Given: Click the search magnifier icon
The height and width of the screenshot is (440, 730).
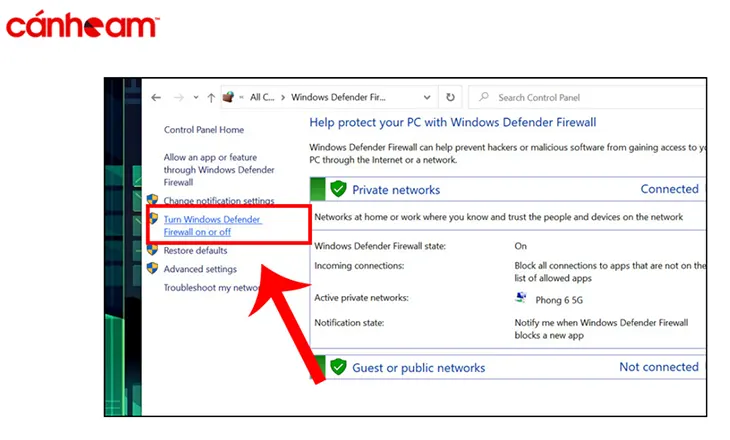Looking at the screenshot, I should (x=484, y=97).
